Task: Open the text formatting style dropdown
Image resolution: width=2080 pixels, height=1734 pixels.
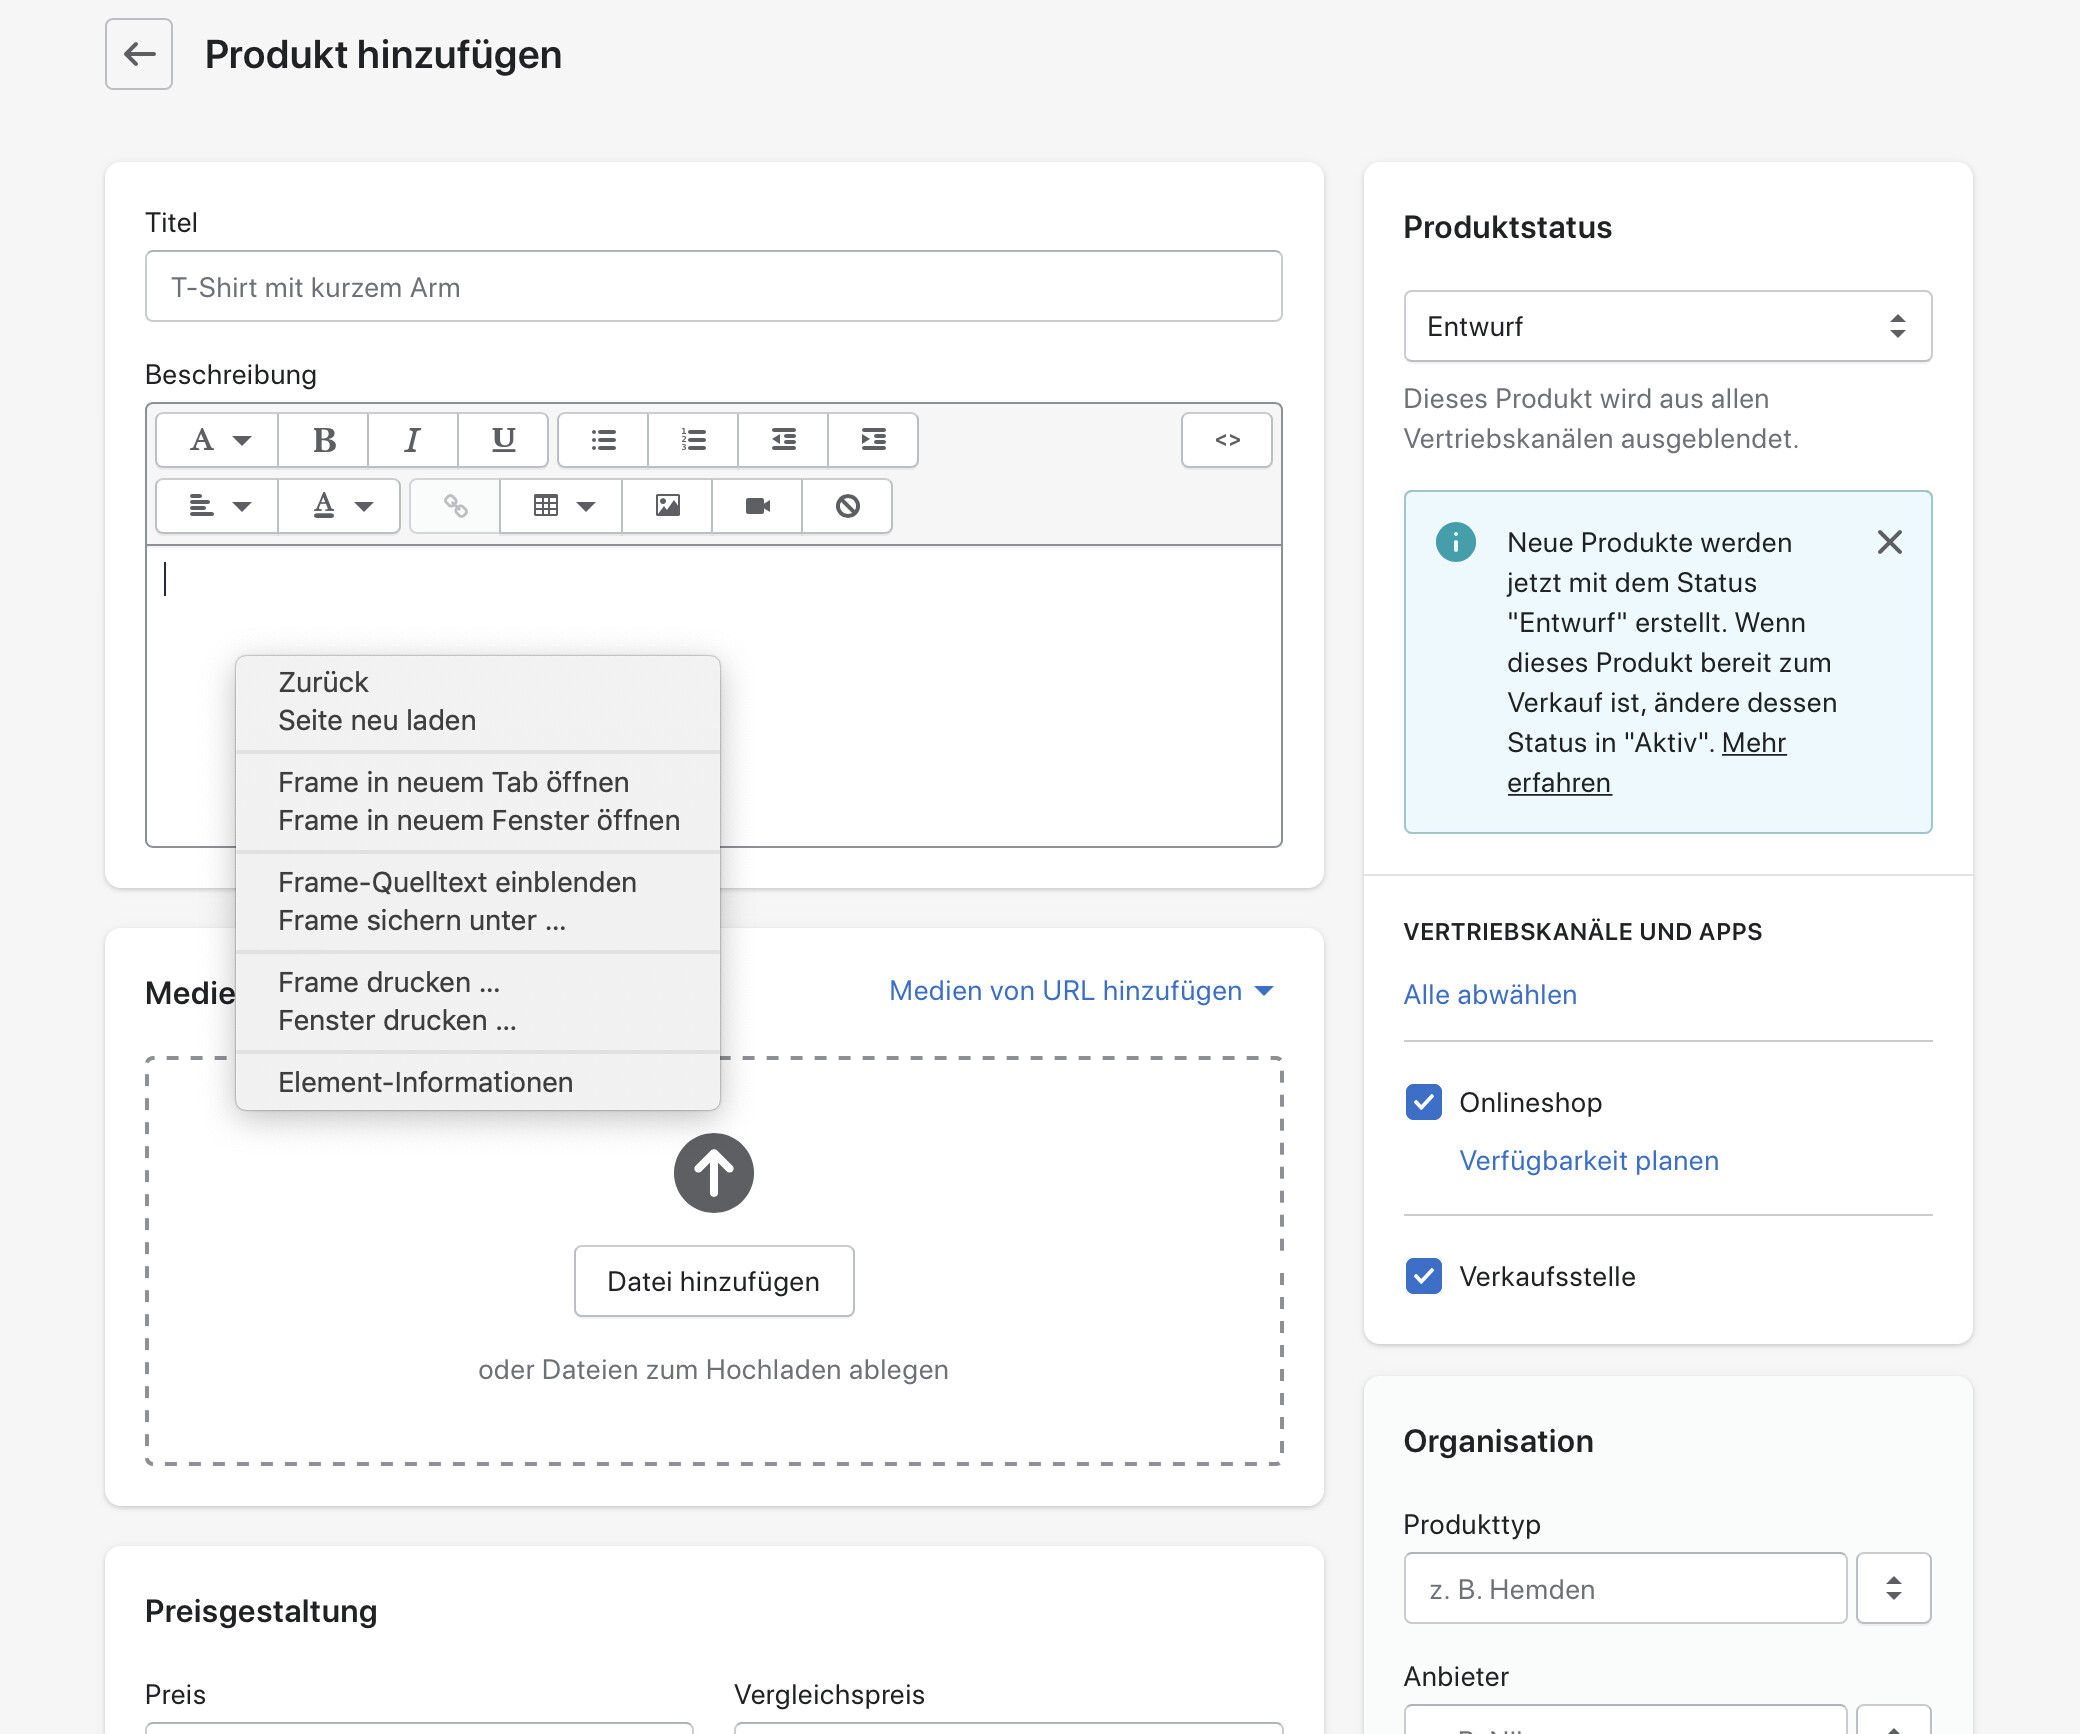Action: pos(217,440)
